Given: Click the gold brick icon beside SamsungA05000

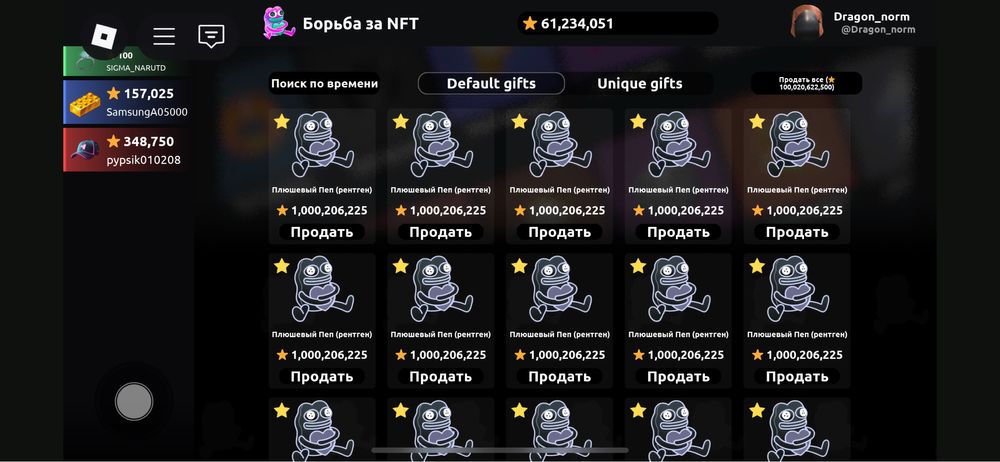Looking at the screenshot, I should point(85,103).
